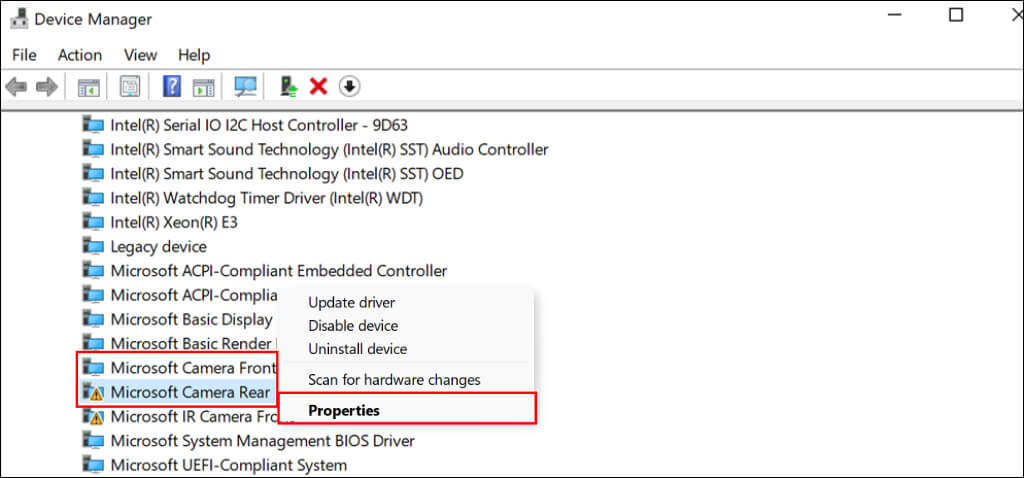Open the Action menu
1024x478 pixels.
(x=80, y=55)
